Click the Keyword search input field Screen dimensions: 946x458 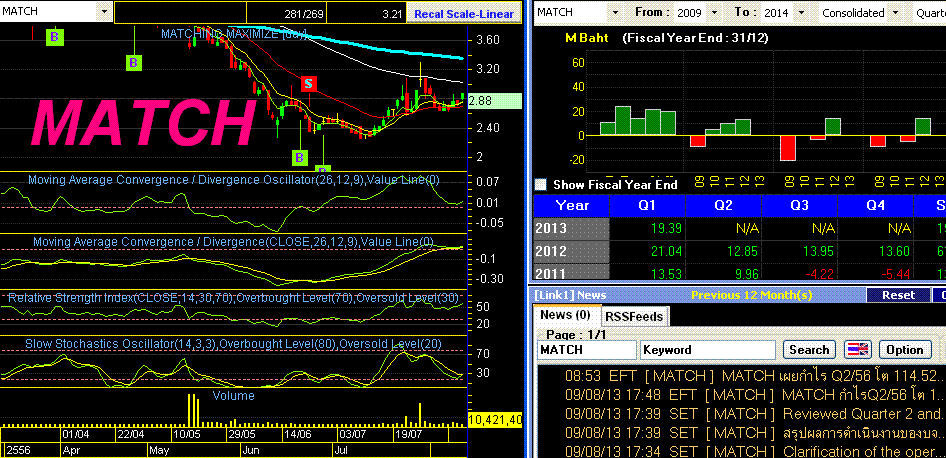[708, 350]
